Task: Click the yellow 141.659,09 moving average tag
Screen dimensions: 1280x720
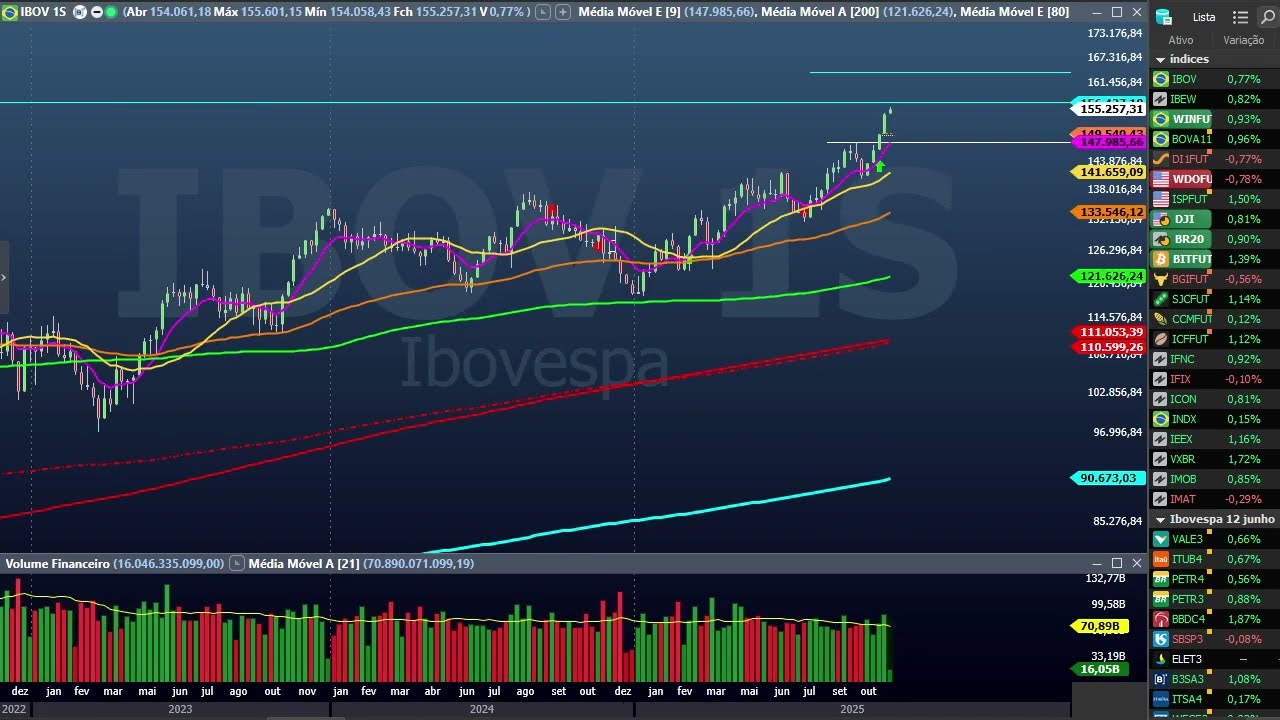Action: pyautogui.click(x=1107, y=172)
